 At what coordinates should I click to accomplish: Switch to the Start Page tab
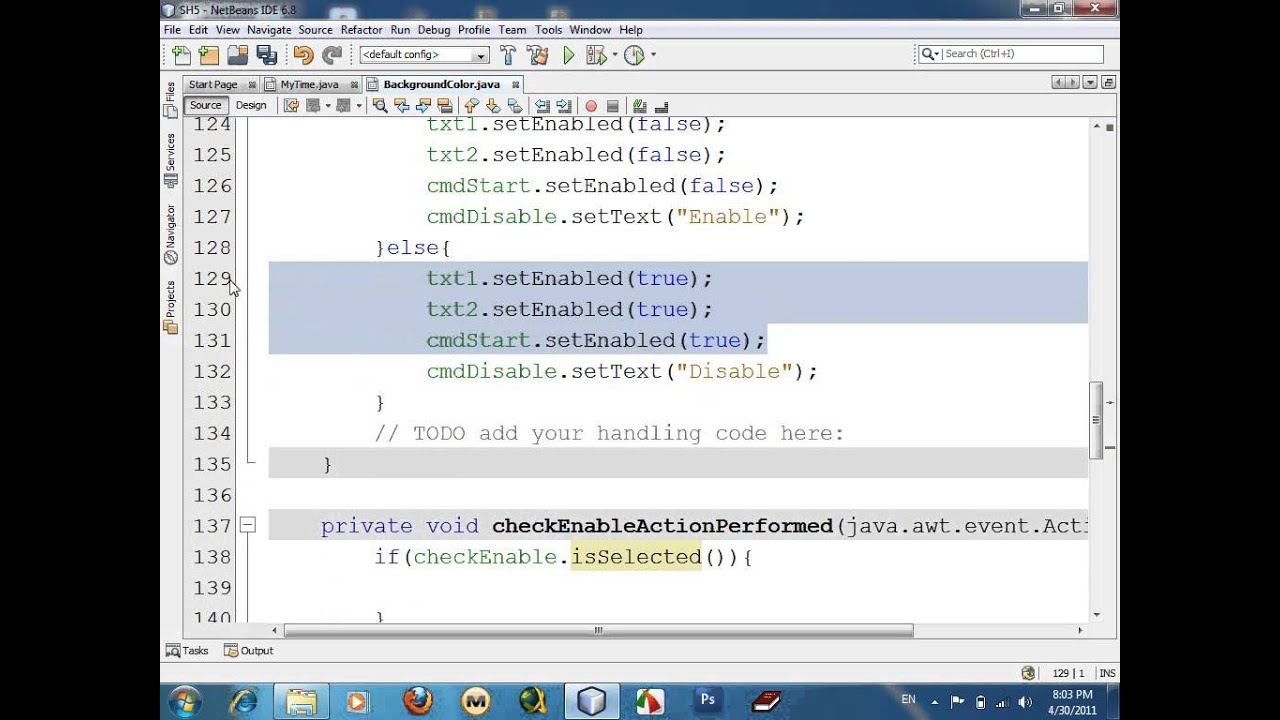(213, 85)
